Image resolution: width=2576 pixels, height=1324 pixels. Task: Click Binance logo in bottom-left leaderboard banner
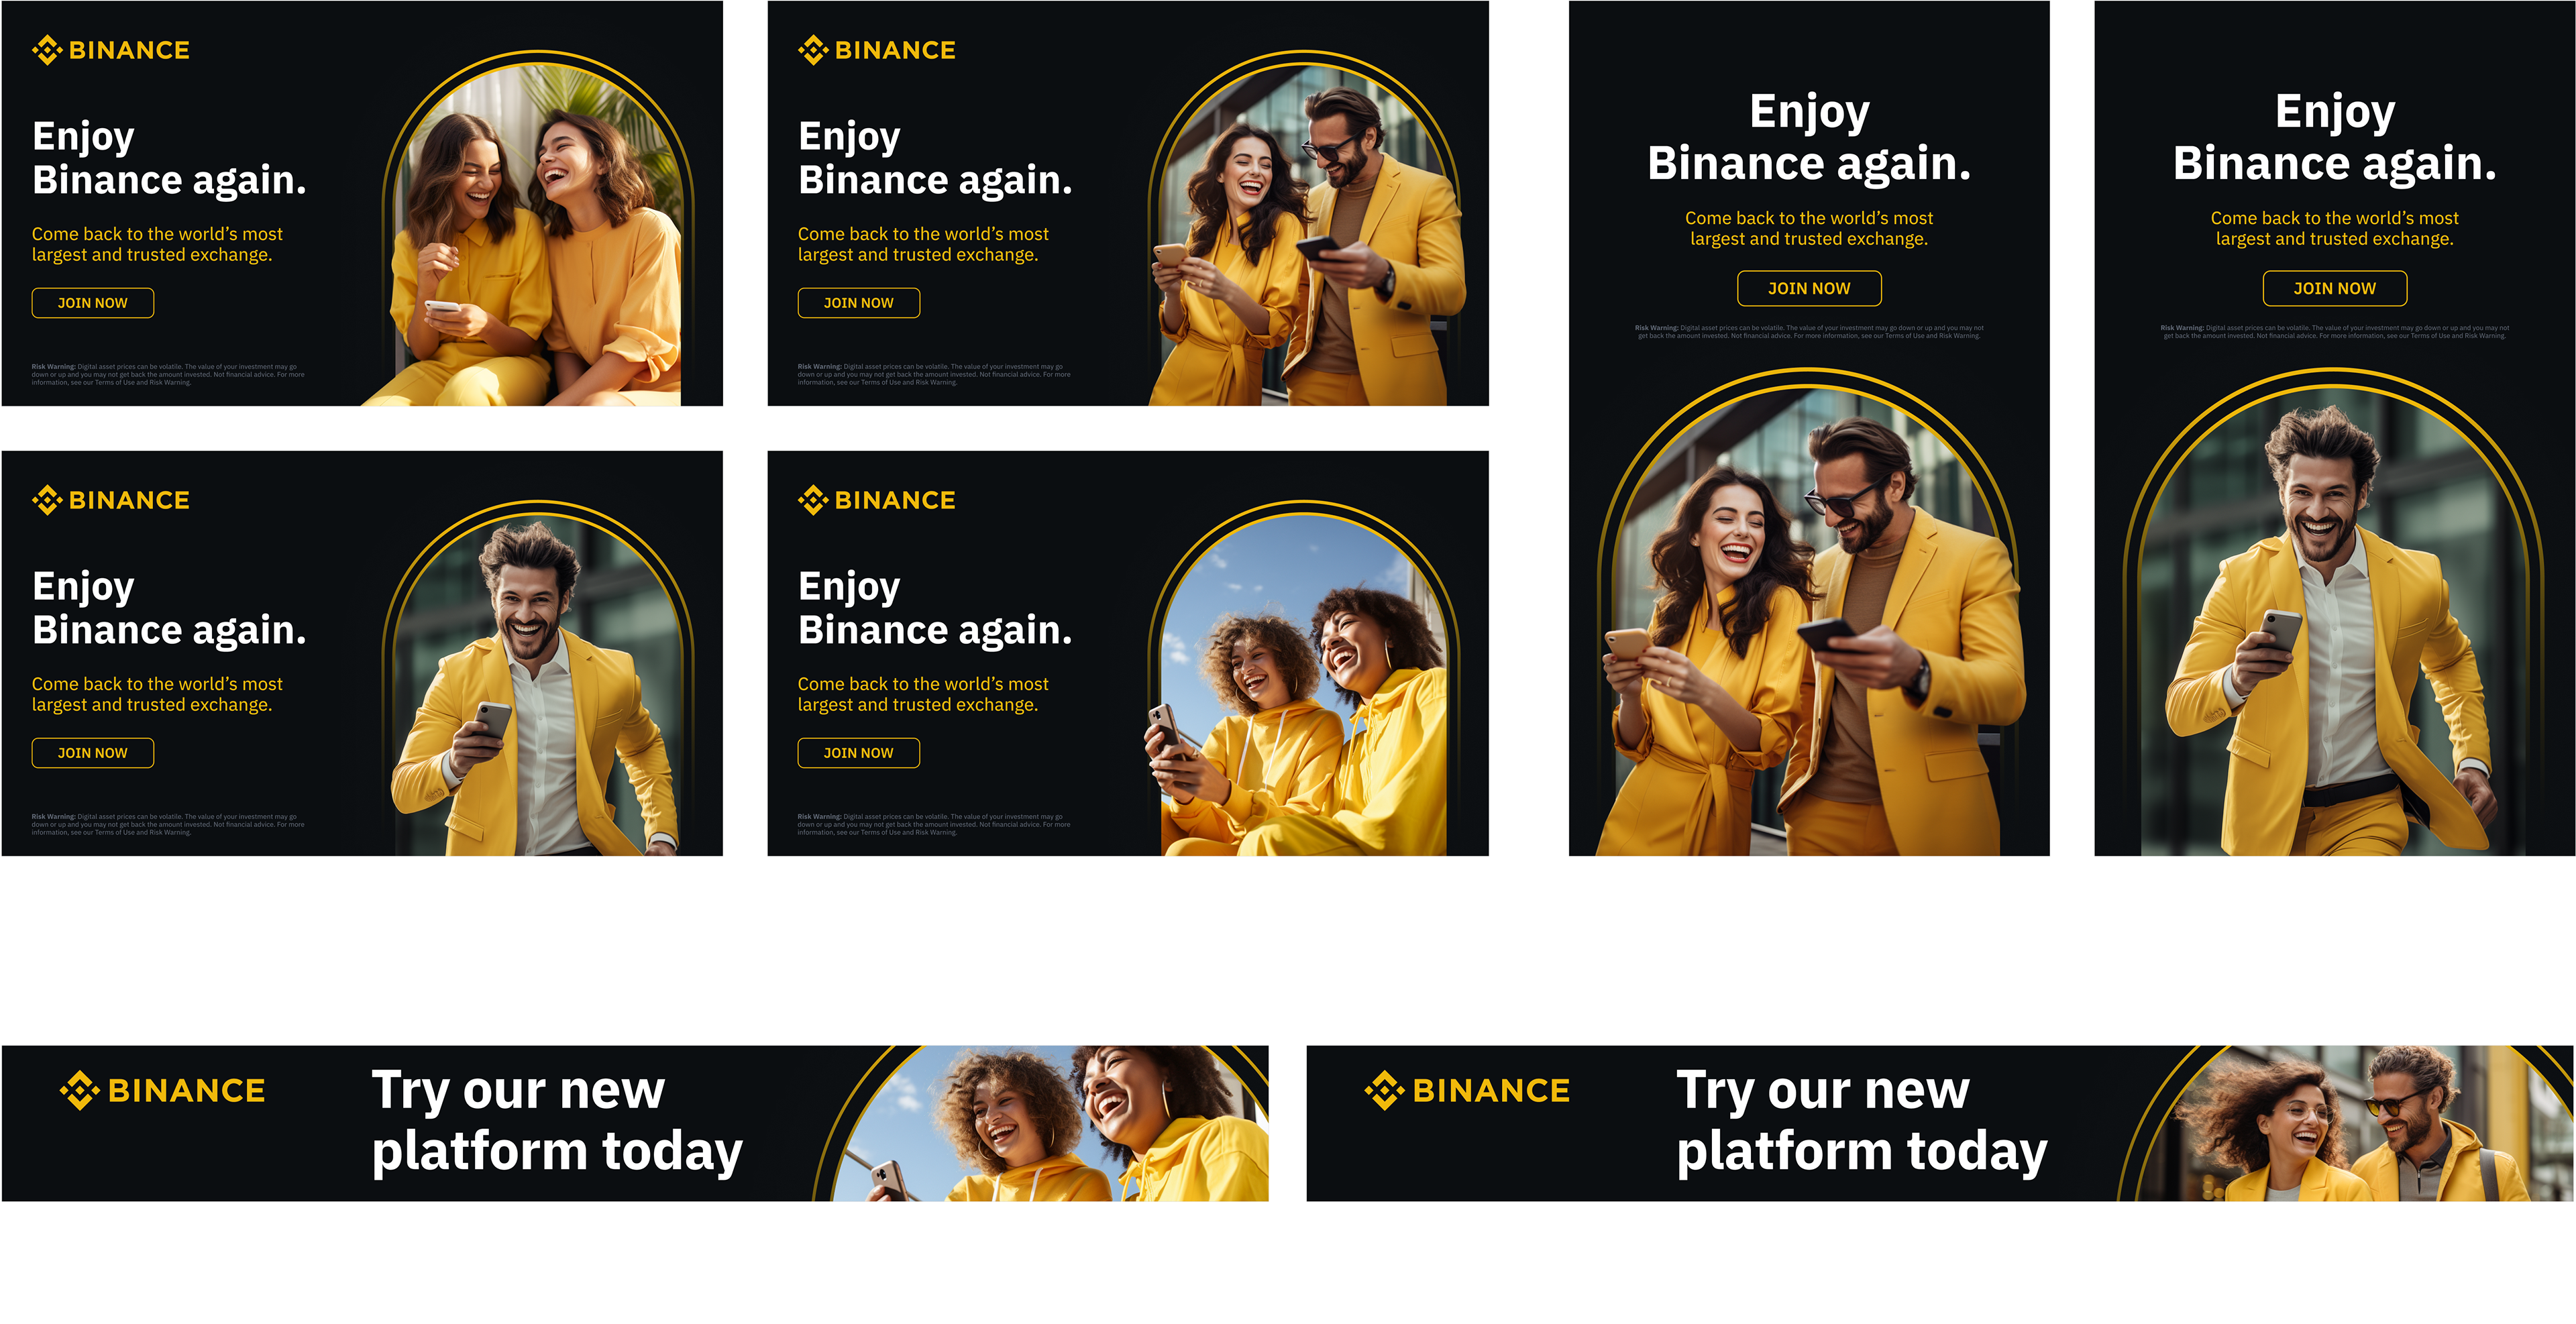pos(162,1090)
